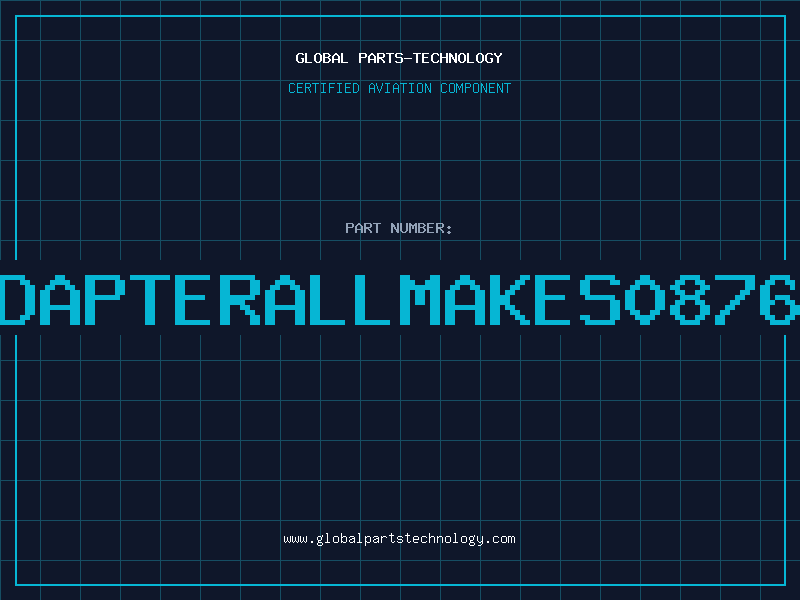Click the word COMPONENT in the subtitle
This screenshot has height=600, width=800.
(x=476, y=88)
